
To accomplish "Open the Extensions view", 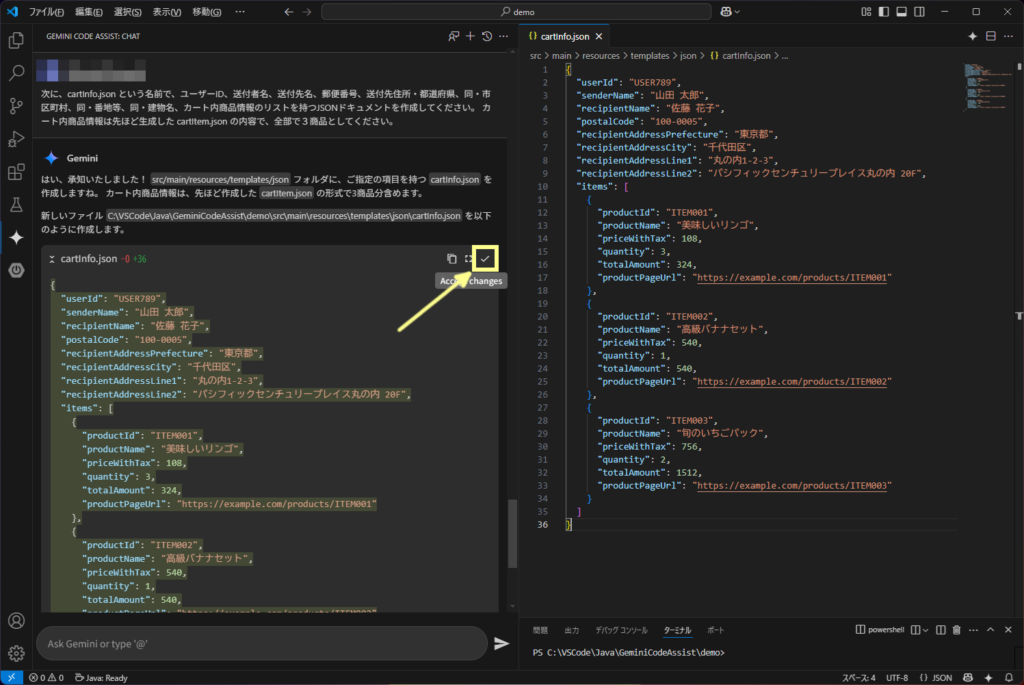I will tap(16, 172).
